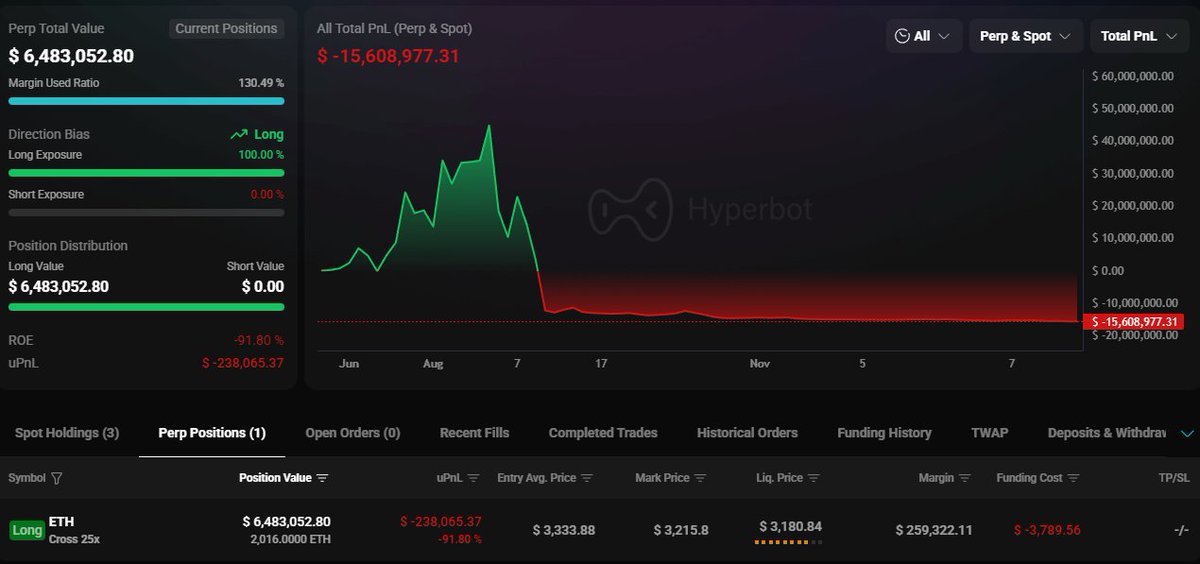Click the Nov label on chart axis
The image size is (1200, 564).
tap(760, 364)
